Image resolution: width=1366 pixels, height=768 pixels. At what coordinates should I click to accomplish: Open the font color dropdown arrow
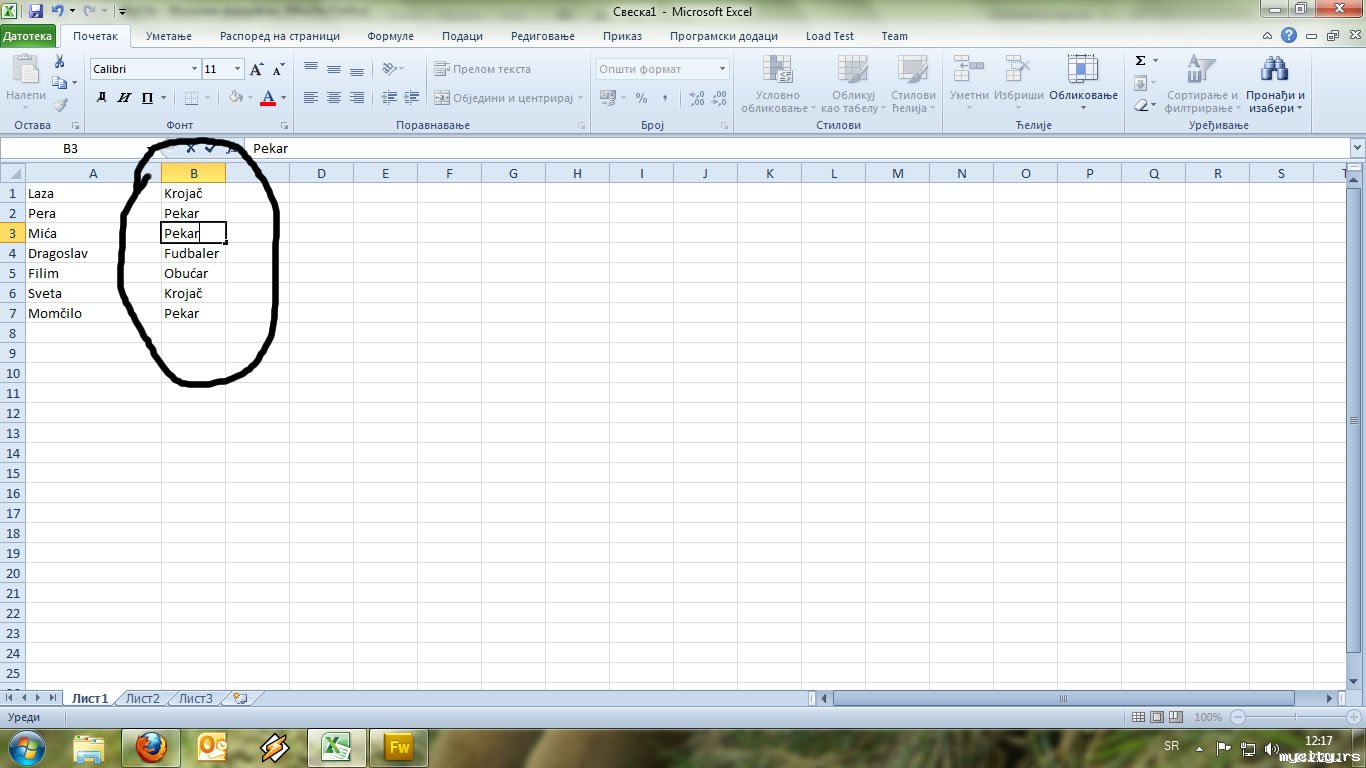[283, 98]
